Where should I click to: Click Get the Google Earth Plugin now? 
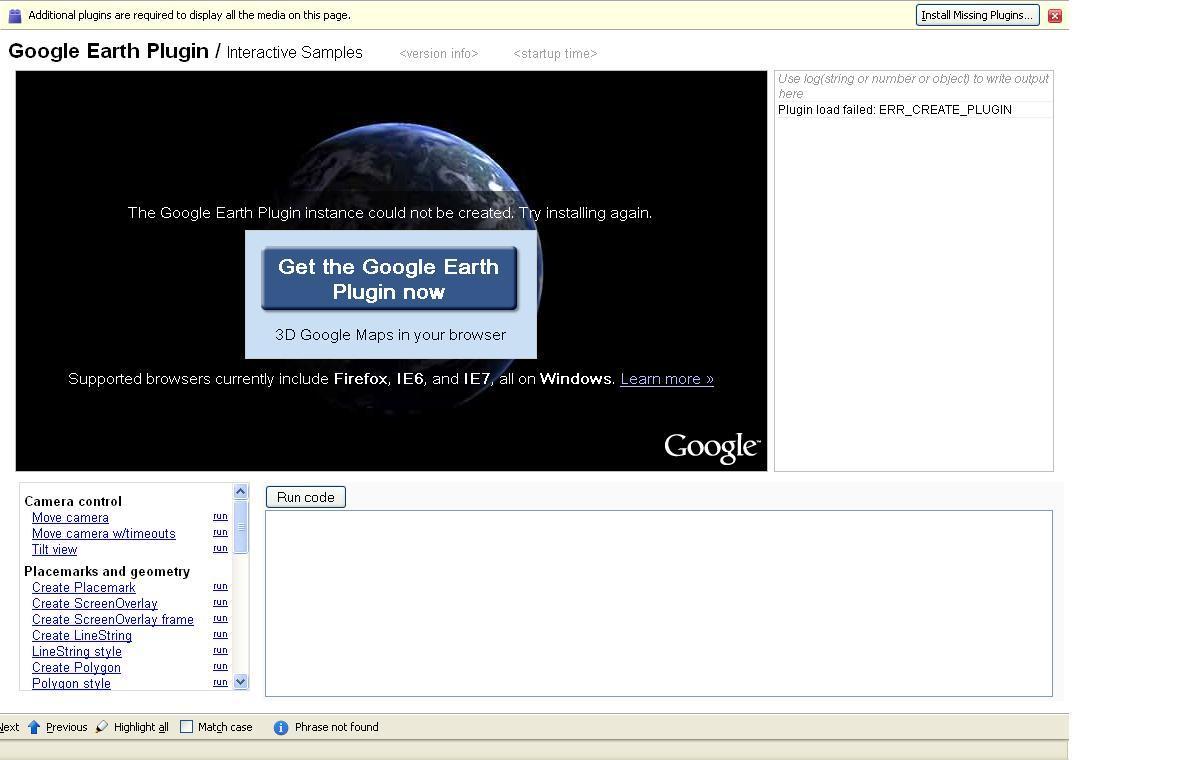point(389,279)
